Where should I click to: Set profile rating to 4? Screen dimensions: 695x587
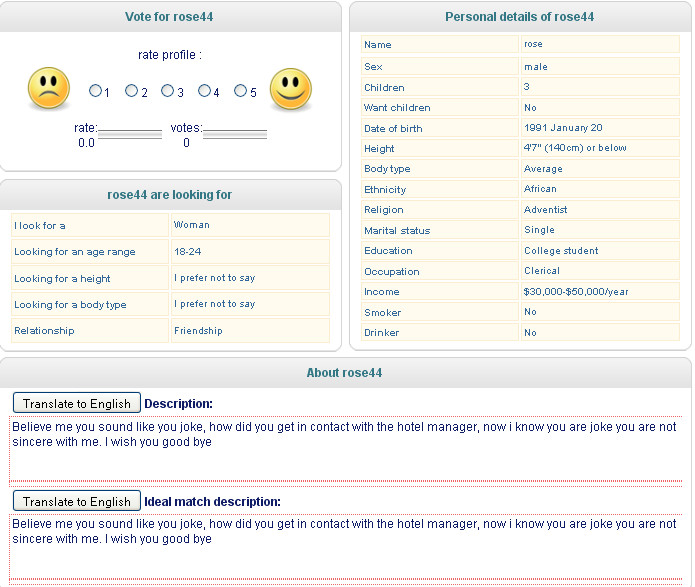tap(204, 91)
